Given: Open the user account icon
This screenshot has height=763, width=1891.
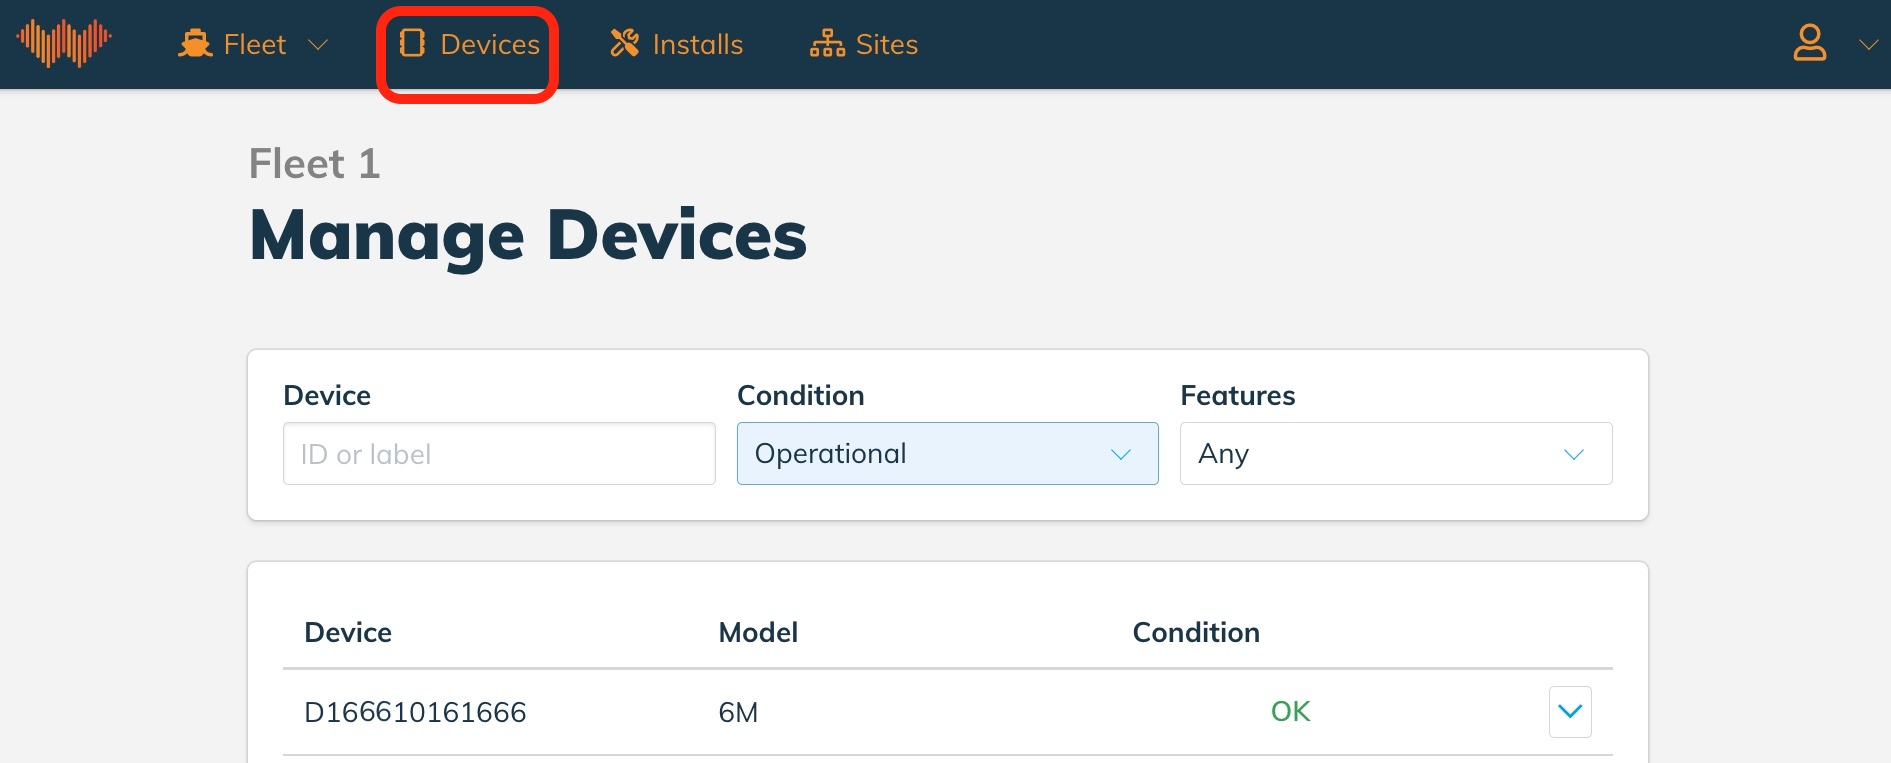Looking at the screenshot, I should (x=1810, y=43).
